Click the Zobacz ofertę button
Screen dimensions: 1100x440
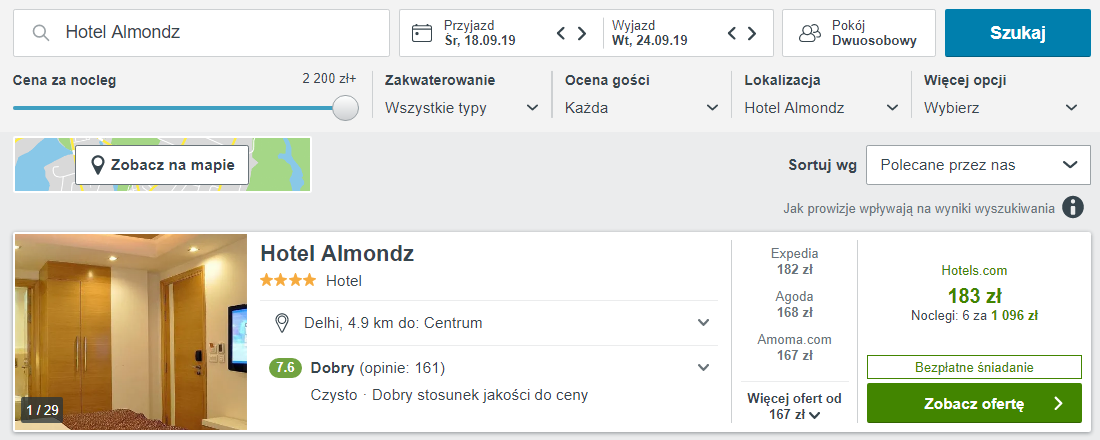click(x=973, y=404)
